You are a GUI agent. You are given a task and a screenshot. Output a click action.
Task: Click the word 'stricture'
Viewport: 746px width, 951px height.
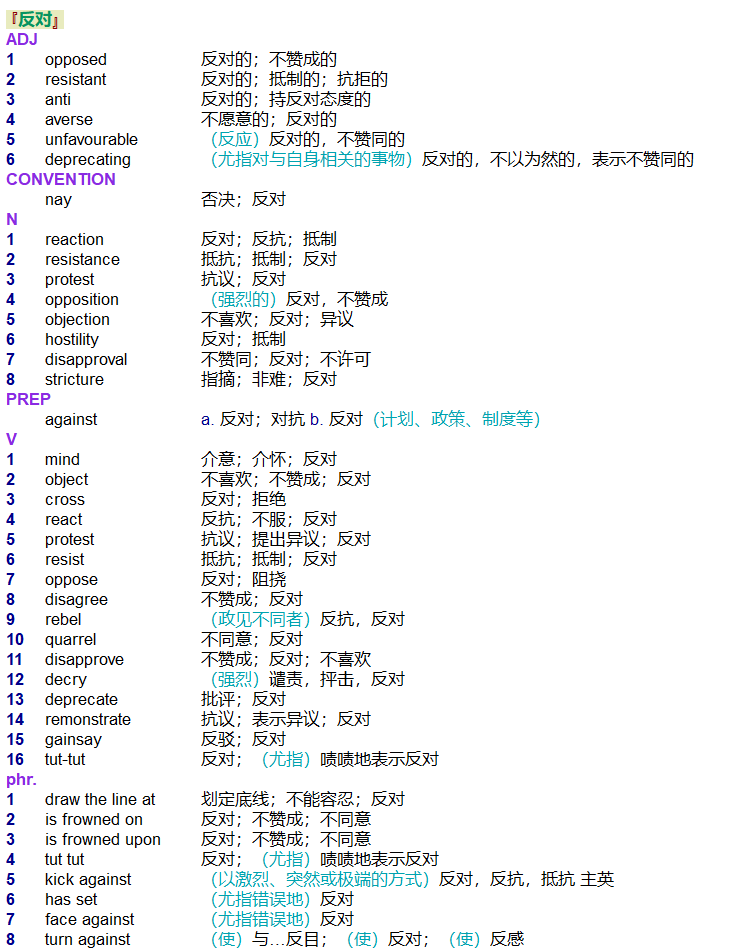click(75, 380)
